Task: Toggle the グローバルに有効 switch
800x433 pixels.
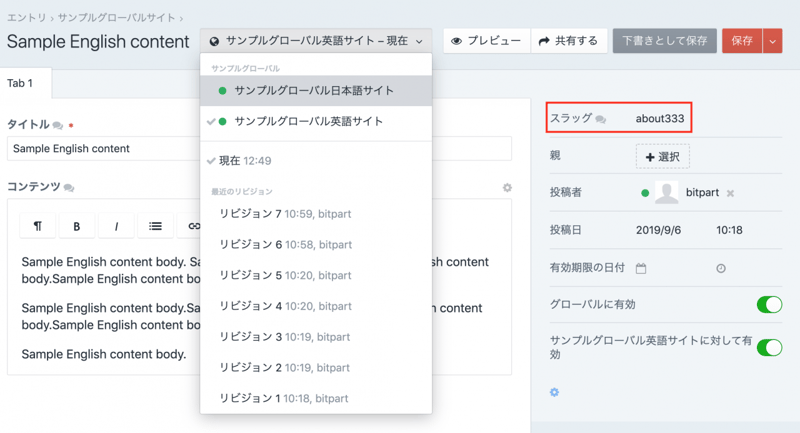Action: [x=768, y=304]
